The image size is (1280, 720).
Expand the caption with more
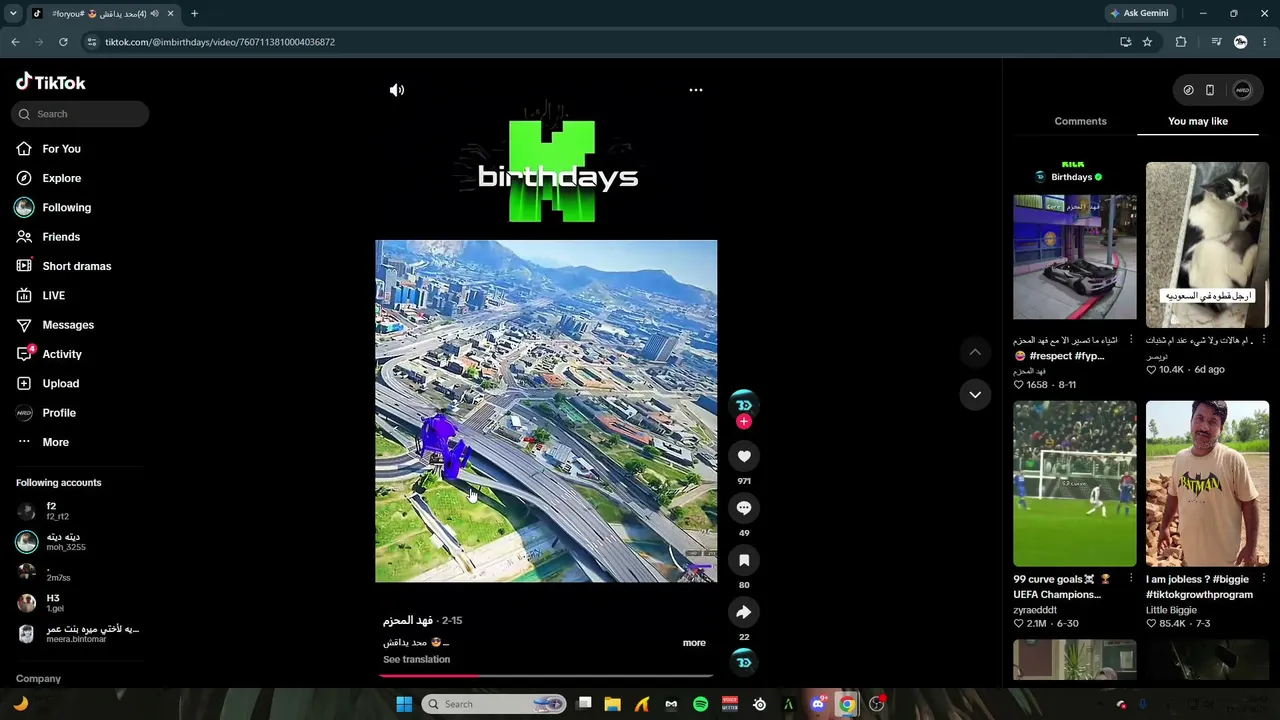pos(694,643)
